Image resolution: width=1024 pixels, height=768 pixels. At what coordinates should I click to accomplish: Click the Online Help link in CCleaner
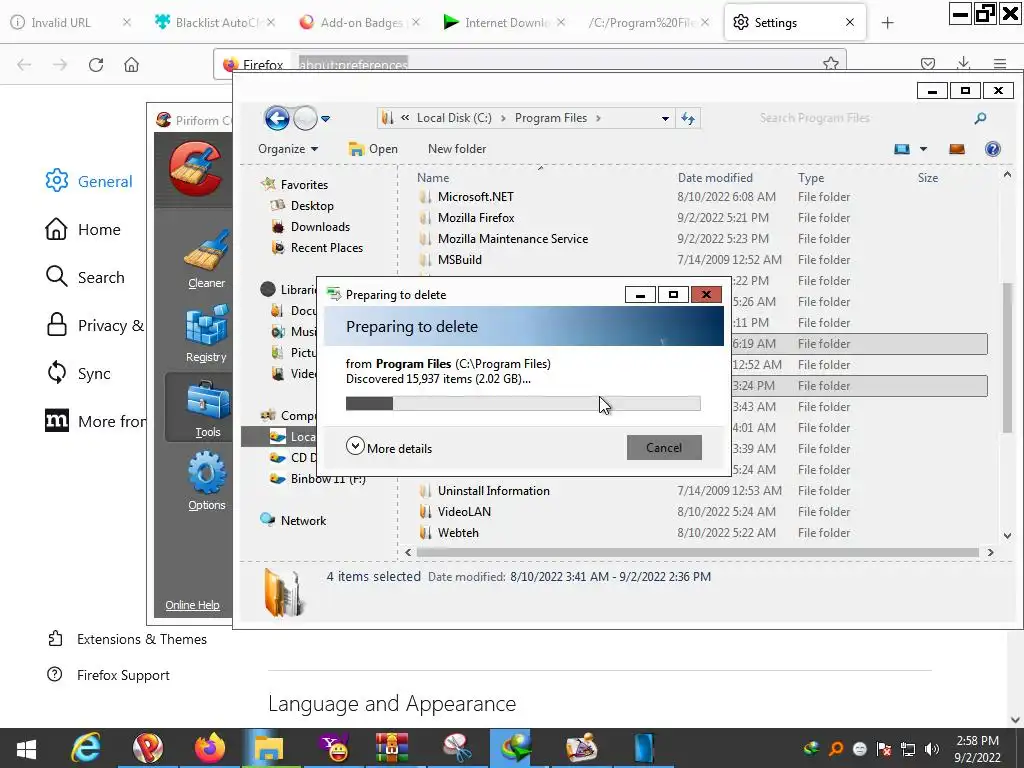pyautogui.click(x=192, y=605)
